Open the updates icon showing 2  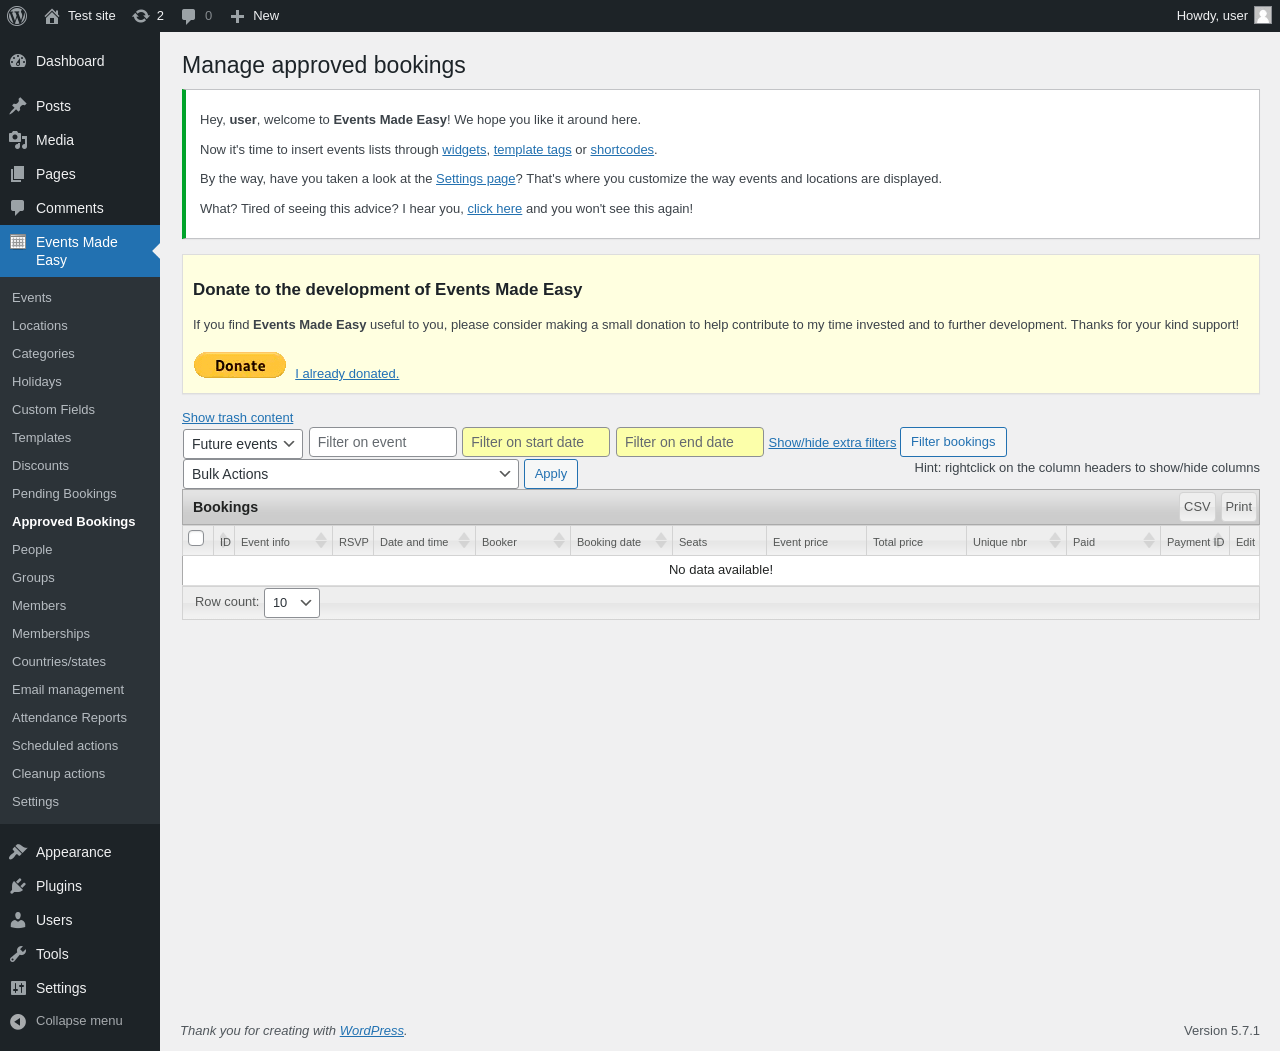pos(141,16)
